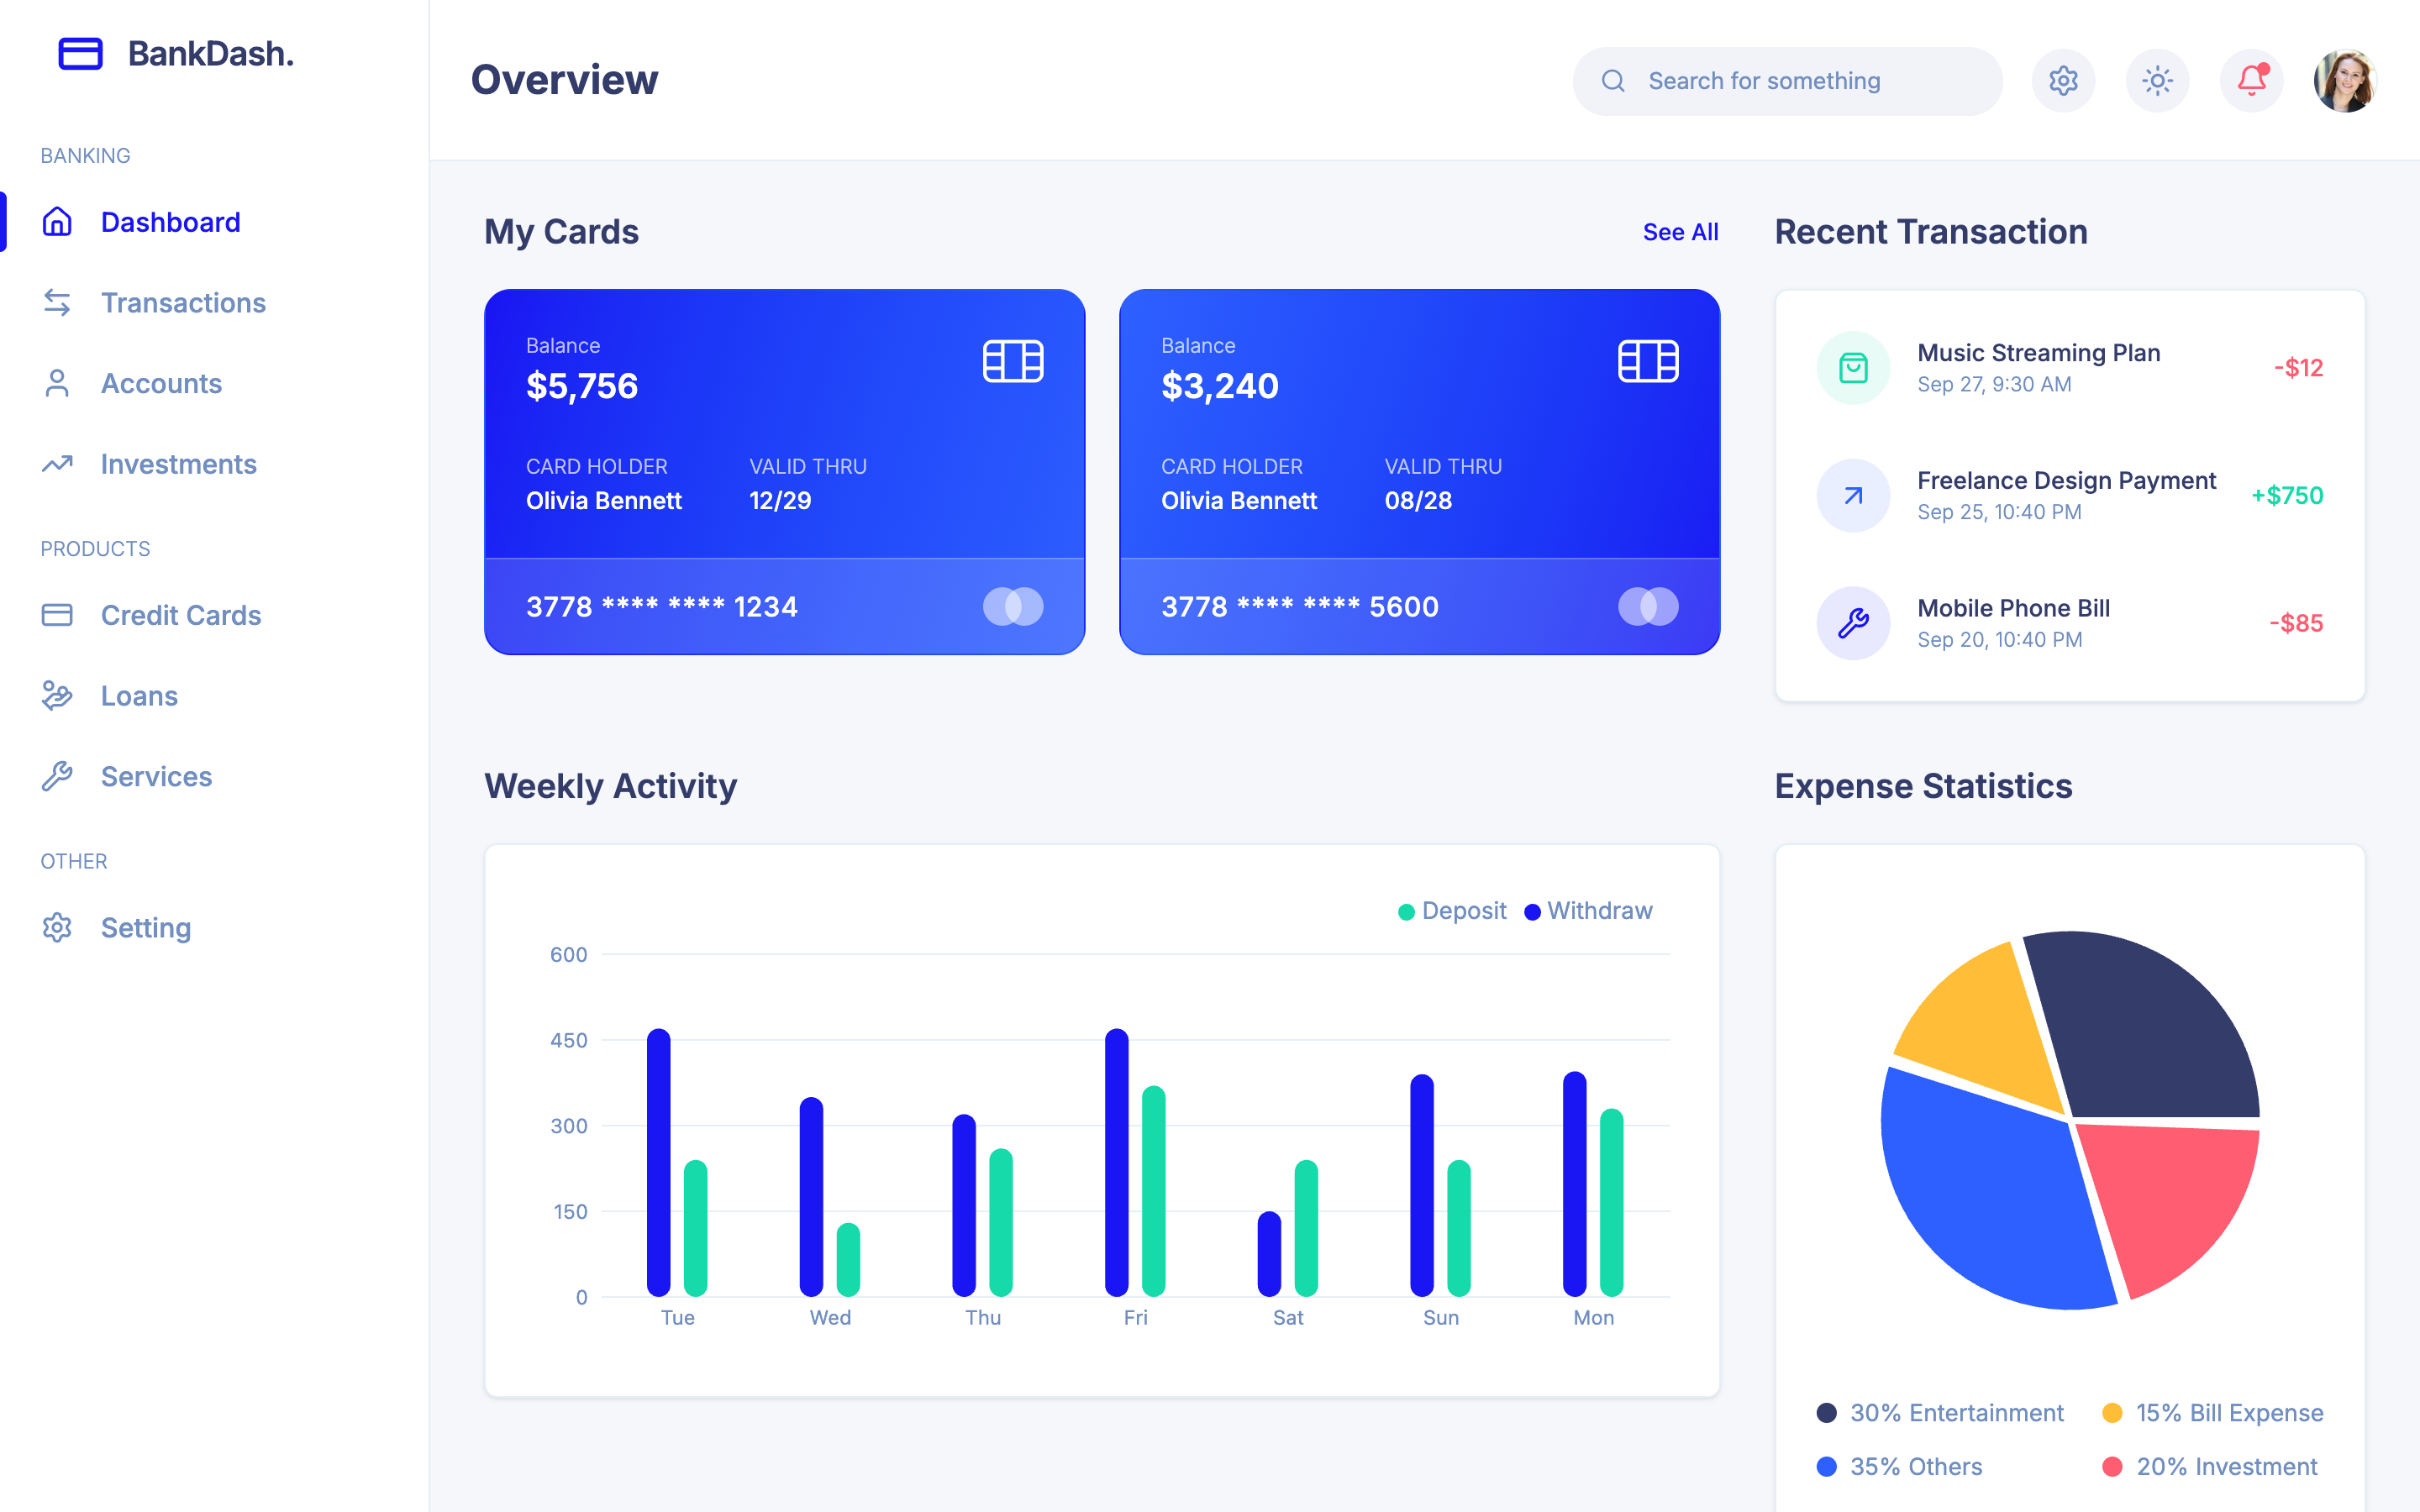
Task: Open Transactions in the sidebar
Action: coord(214,302)
